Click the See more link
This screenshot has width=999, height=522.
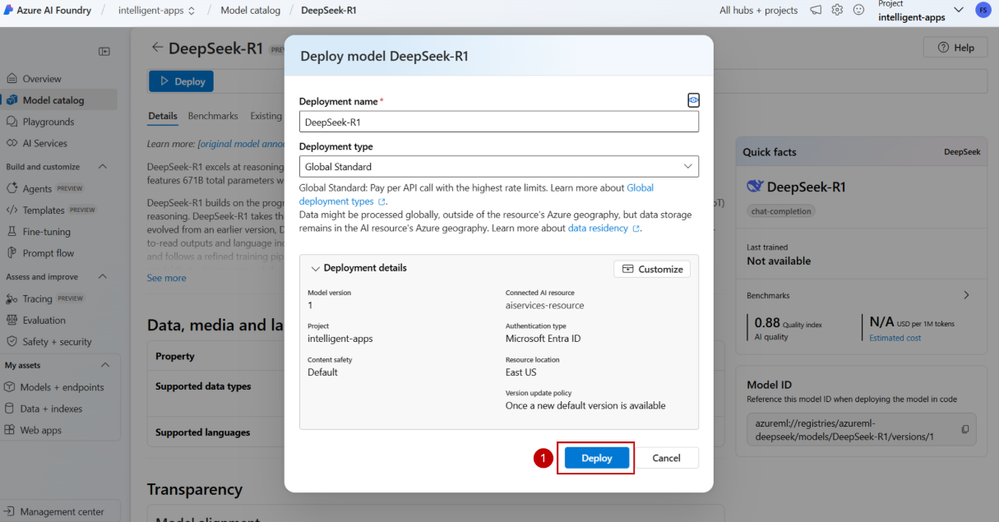point(166,278)
